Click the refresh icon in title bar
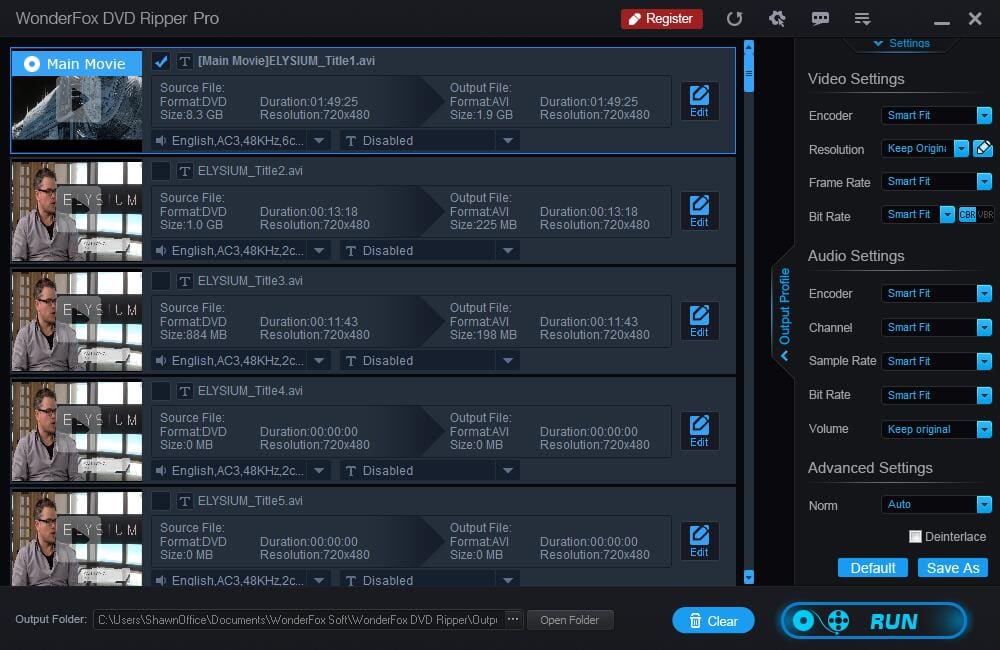Viewport: 1000px width, 650px height. [x=734, y=19]
